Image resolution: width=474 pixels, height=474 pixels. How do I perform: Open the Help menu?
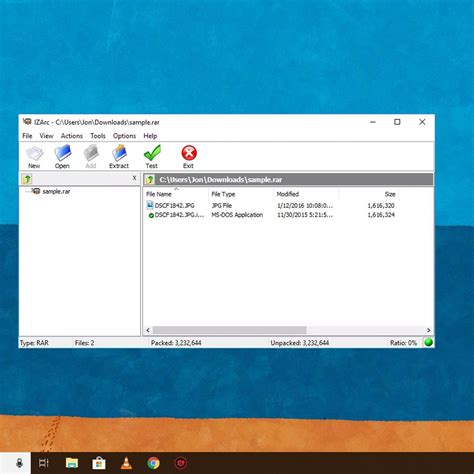point(150,136)
